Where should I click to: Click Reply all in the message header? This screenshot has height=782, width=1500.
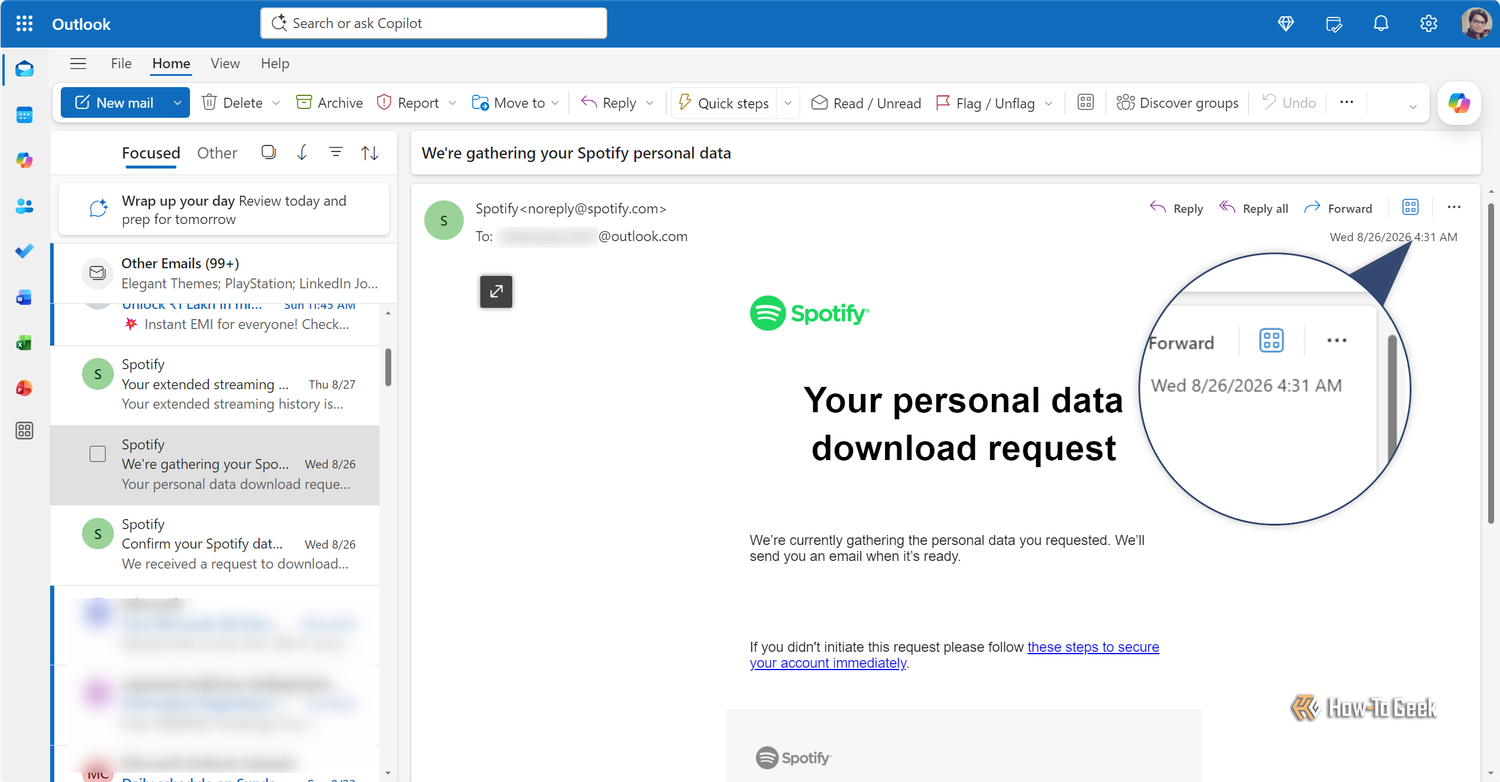(x=1253, y=208)
